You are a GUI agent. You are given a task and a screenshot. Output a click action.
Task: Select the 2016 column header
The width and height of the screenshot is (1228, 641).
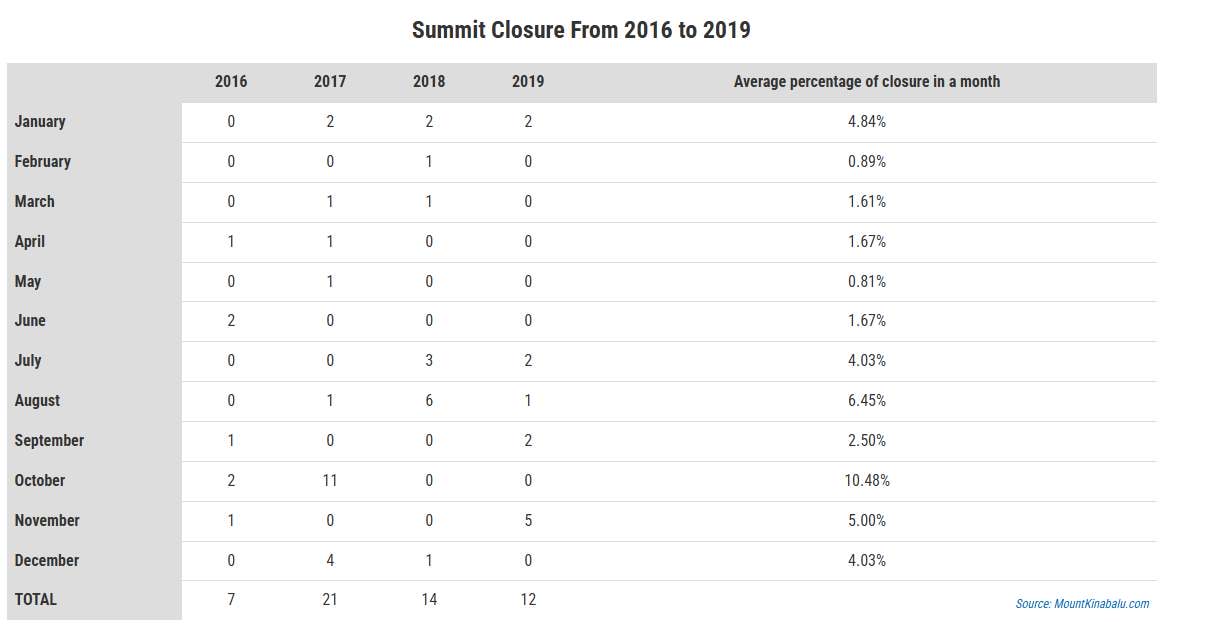[x=231, y=82]
